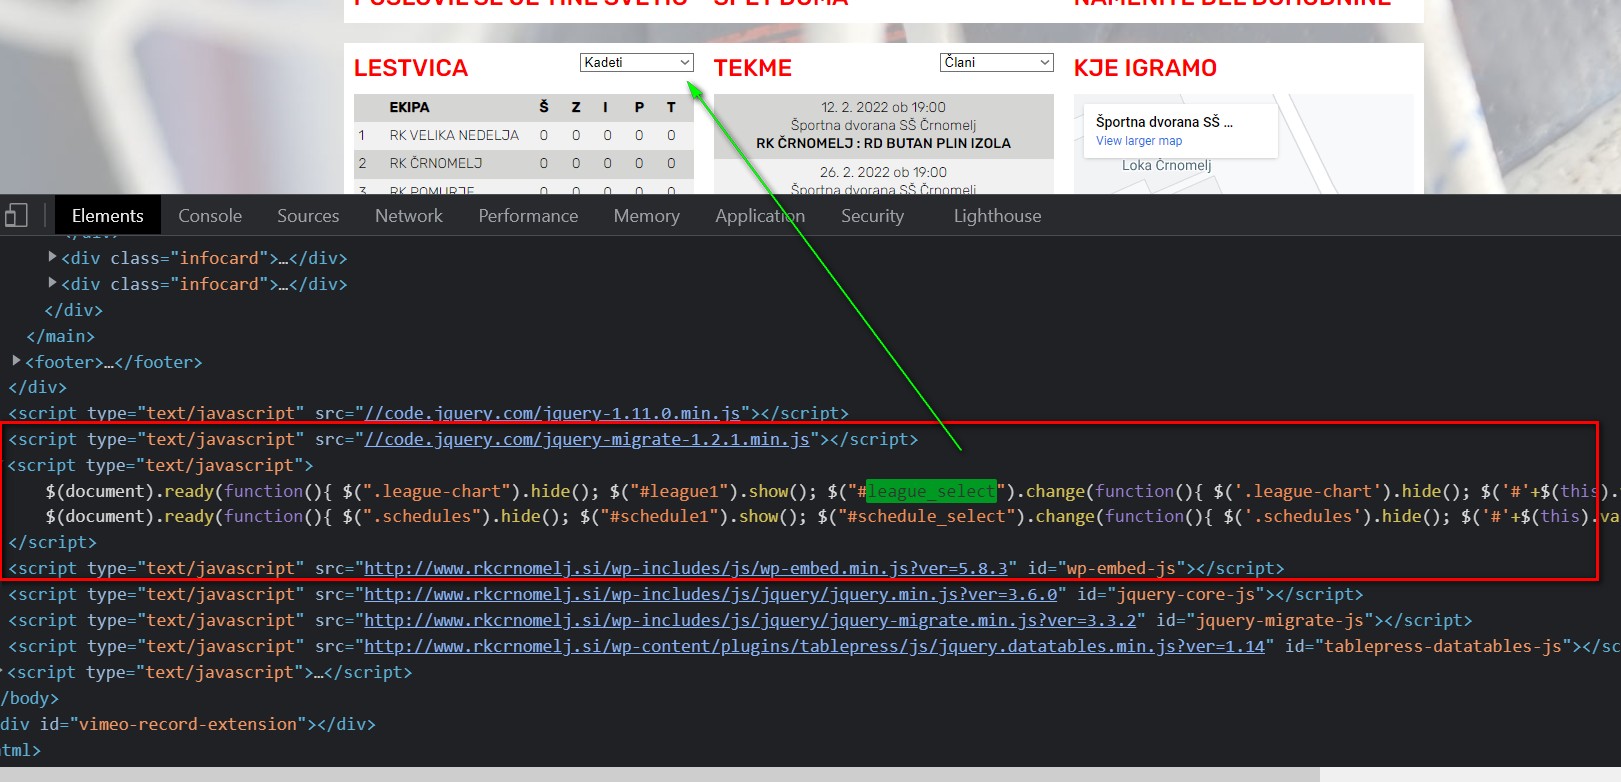Click the View larger map link
This screenshot has height=782, width=1621.
(x=1139, y=141)
